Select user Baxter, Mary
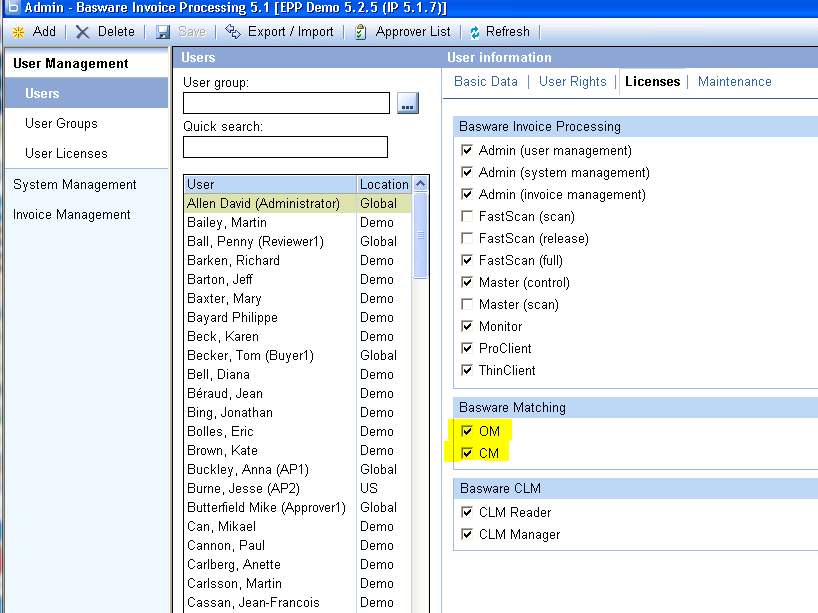Viewport: 818px width, 613px height. click(298, 298)
